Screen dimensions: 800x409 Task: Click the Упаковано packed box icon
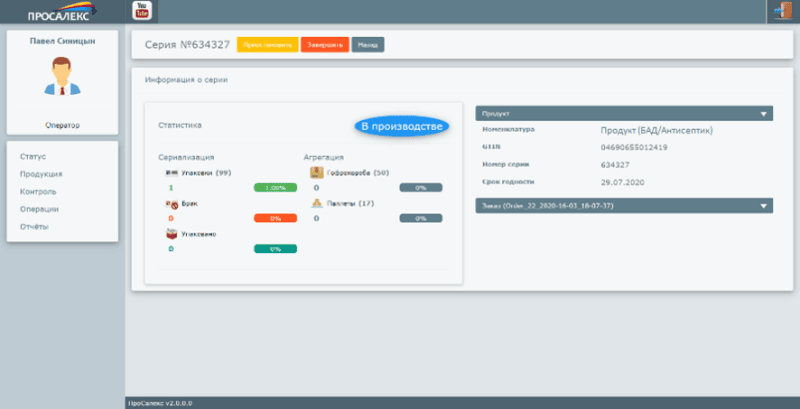171,234
